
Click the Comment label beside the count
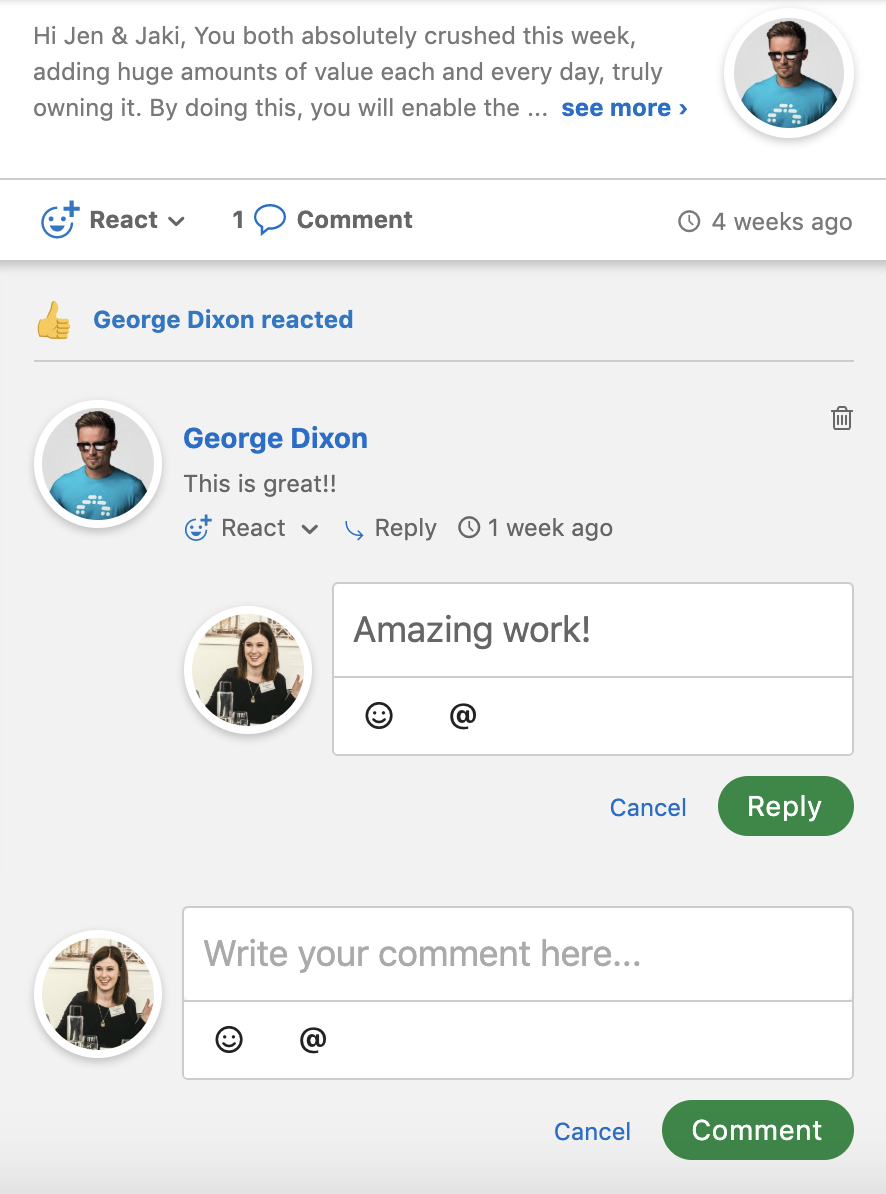(x=355, y=220)
